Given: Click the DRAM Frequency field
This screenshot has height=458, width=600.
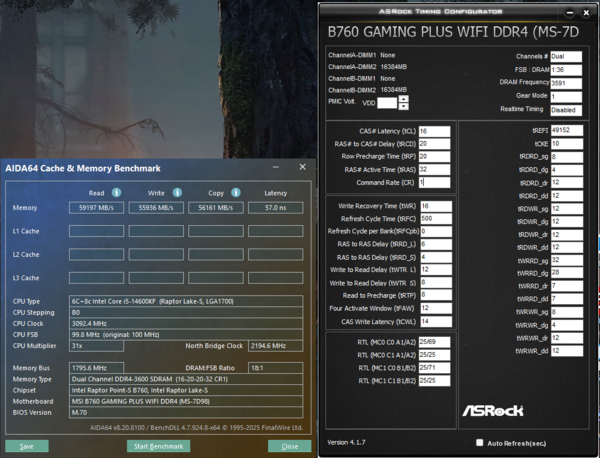Looking at the screenshot, I should coord(566,83).
